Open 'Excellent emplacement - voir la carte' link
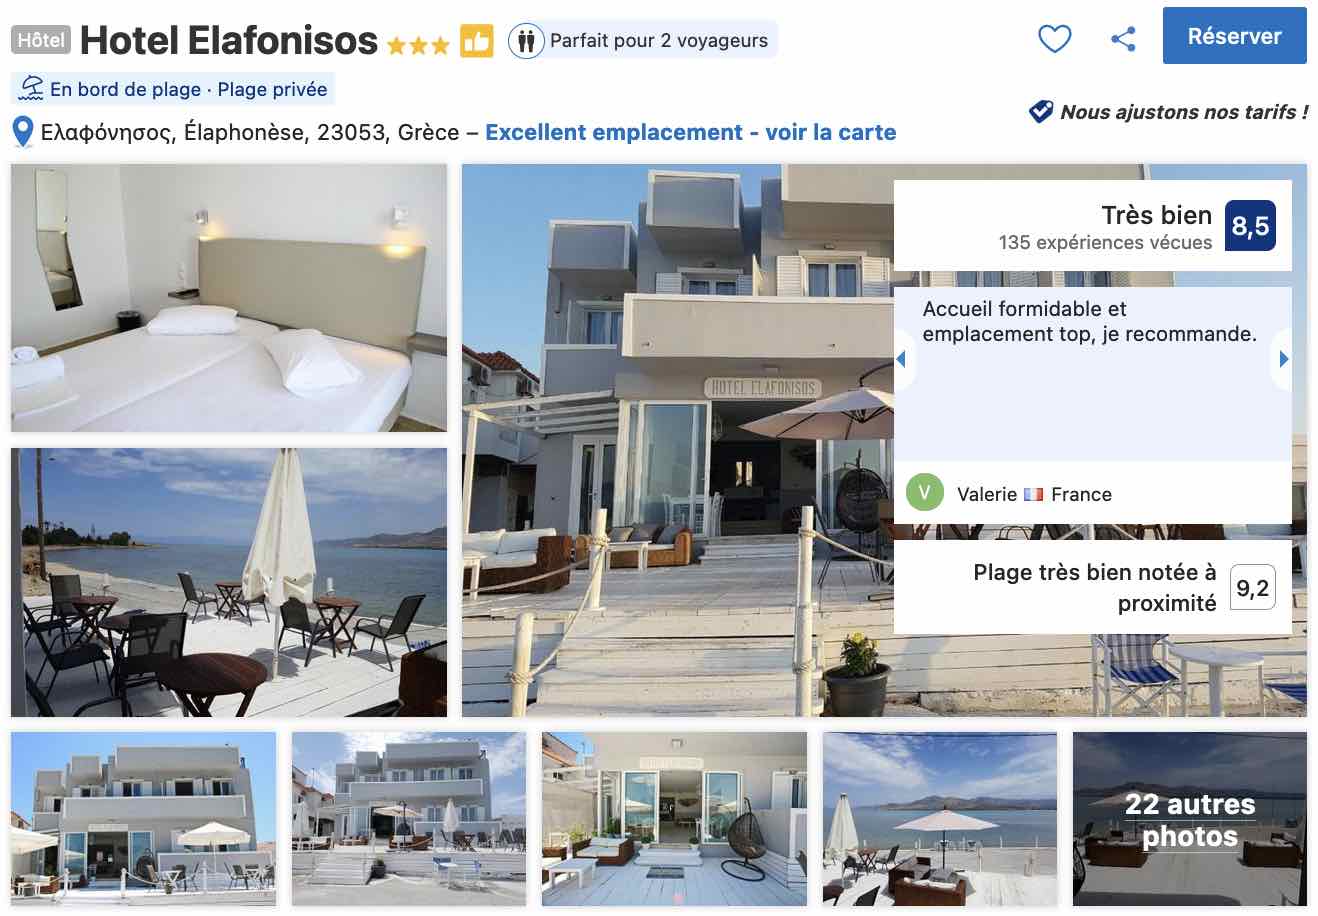This screenshot has width=1318, height=916. pyautogui.click(x=690, y=132)
